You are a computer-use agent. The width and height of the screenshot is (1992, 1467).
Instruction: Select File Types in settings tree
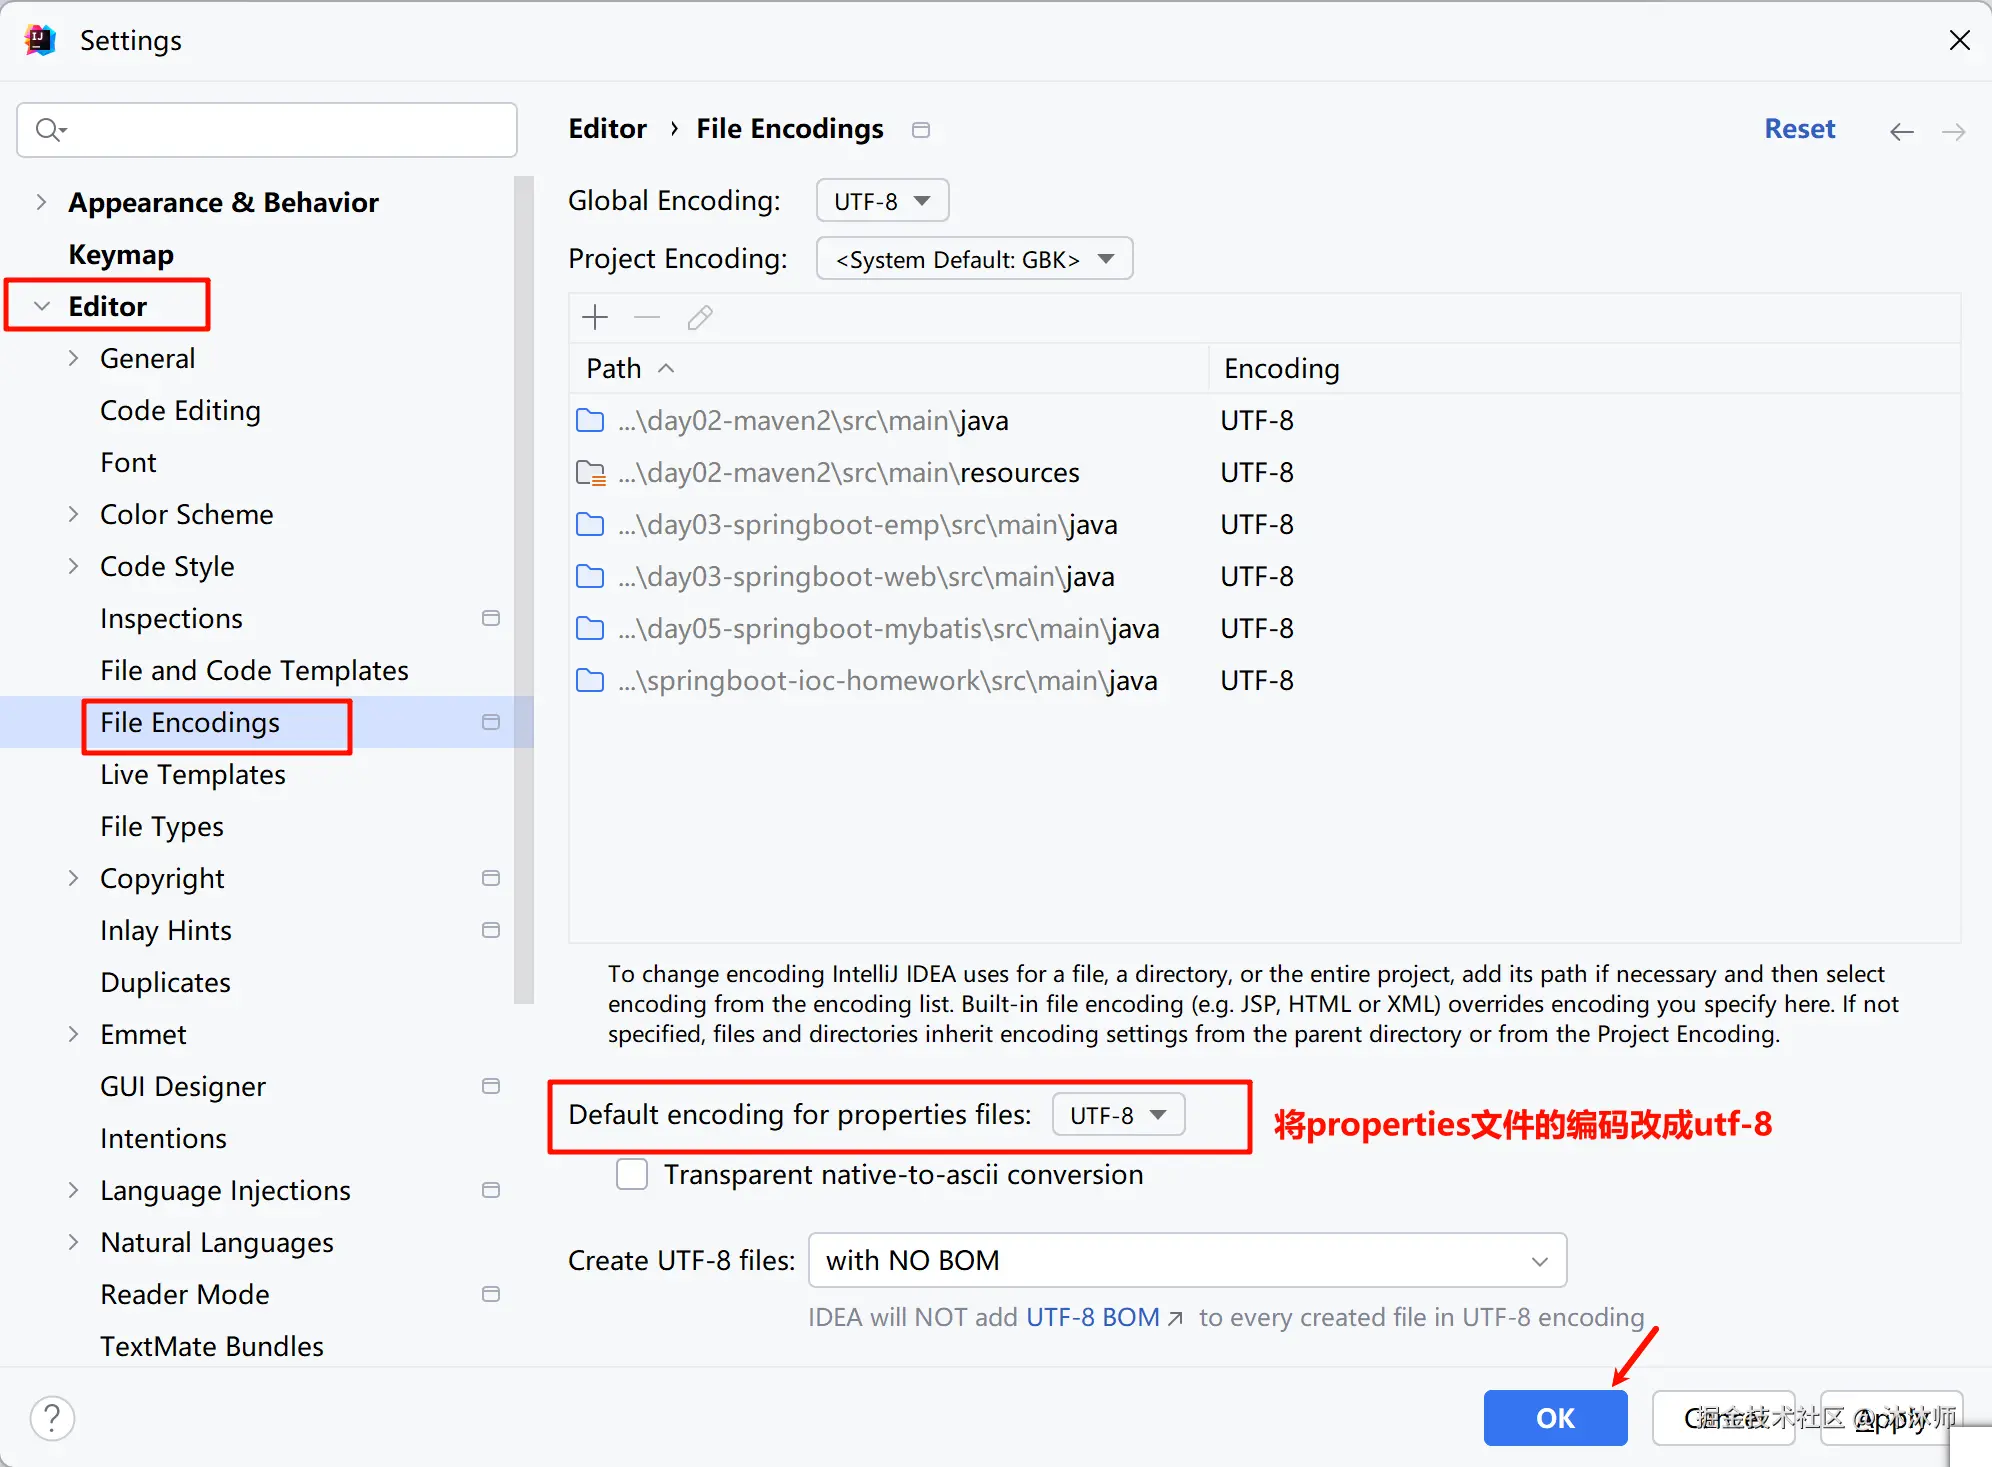[162, 826]
